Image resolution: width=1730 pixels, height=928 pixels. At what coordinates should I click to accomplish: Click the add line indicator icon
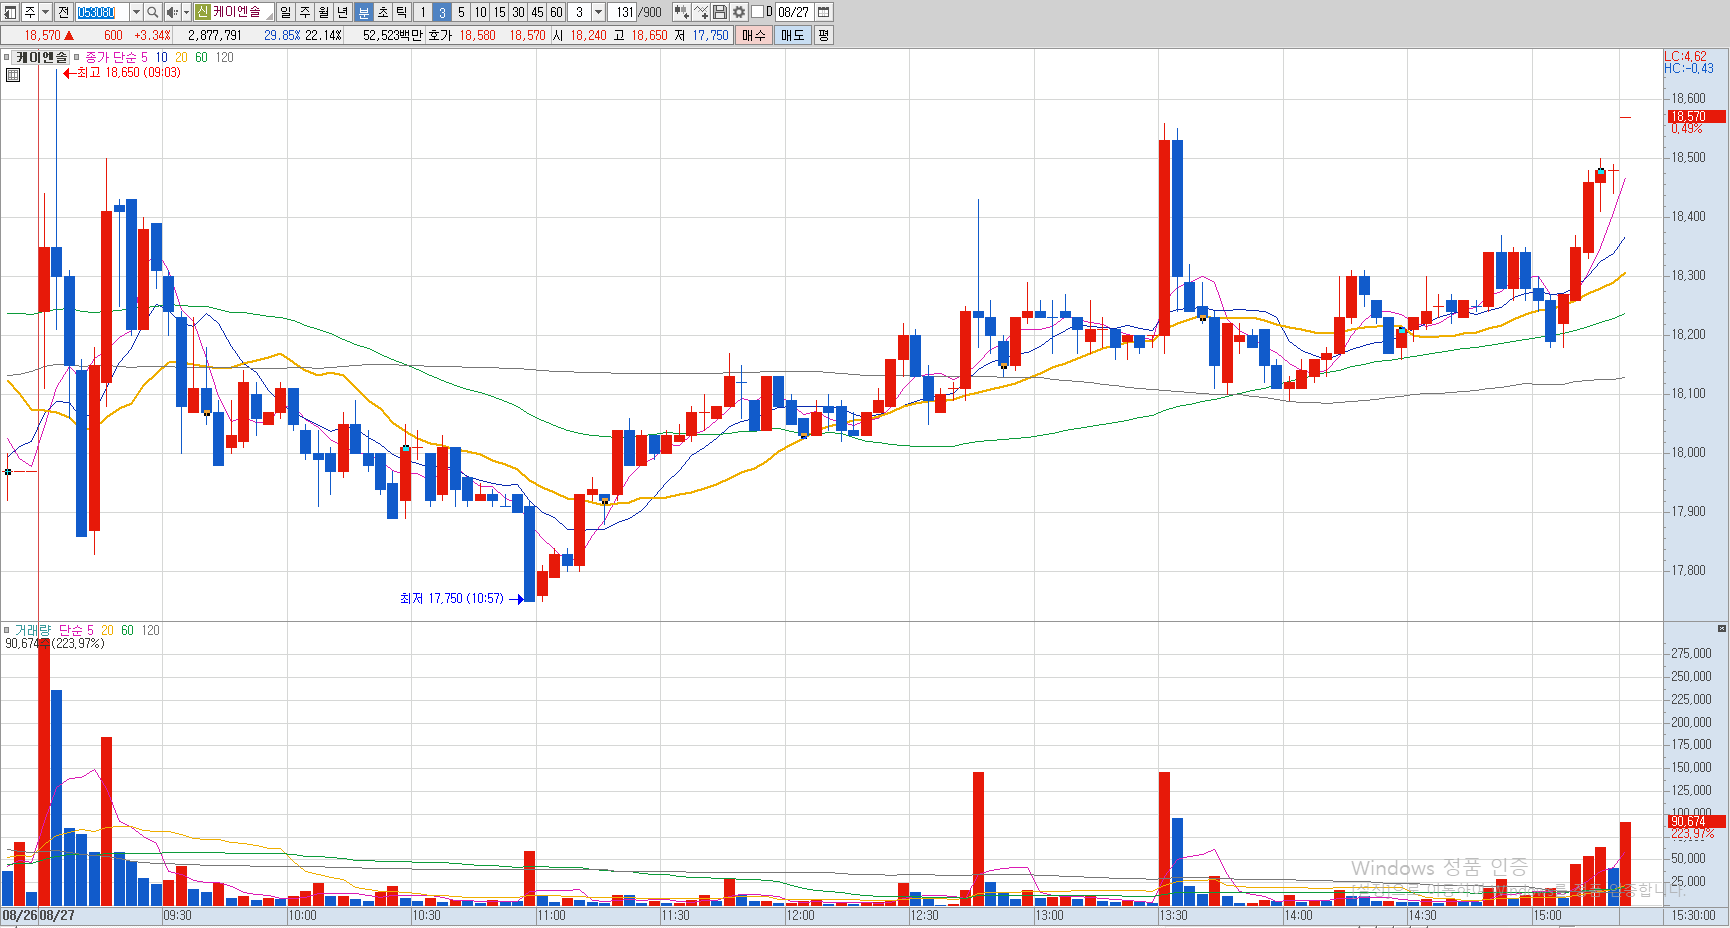[701, 12]
